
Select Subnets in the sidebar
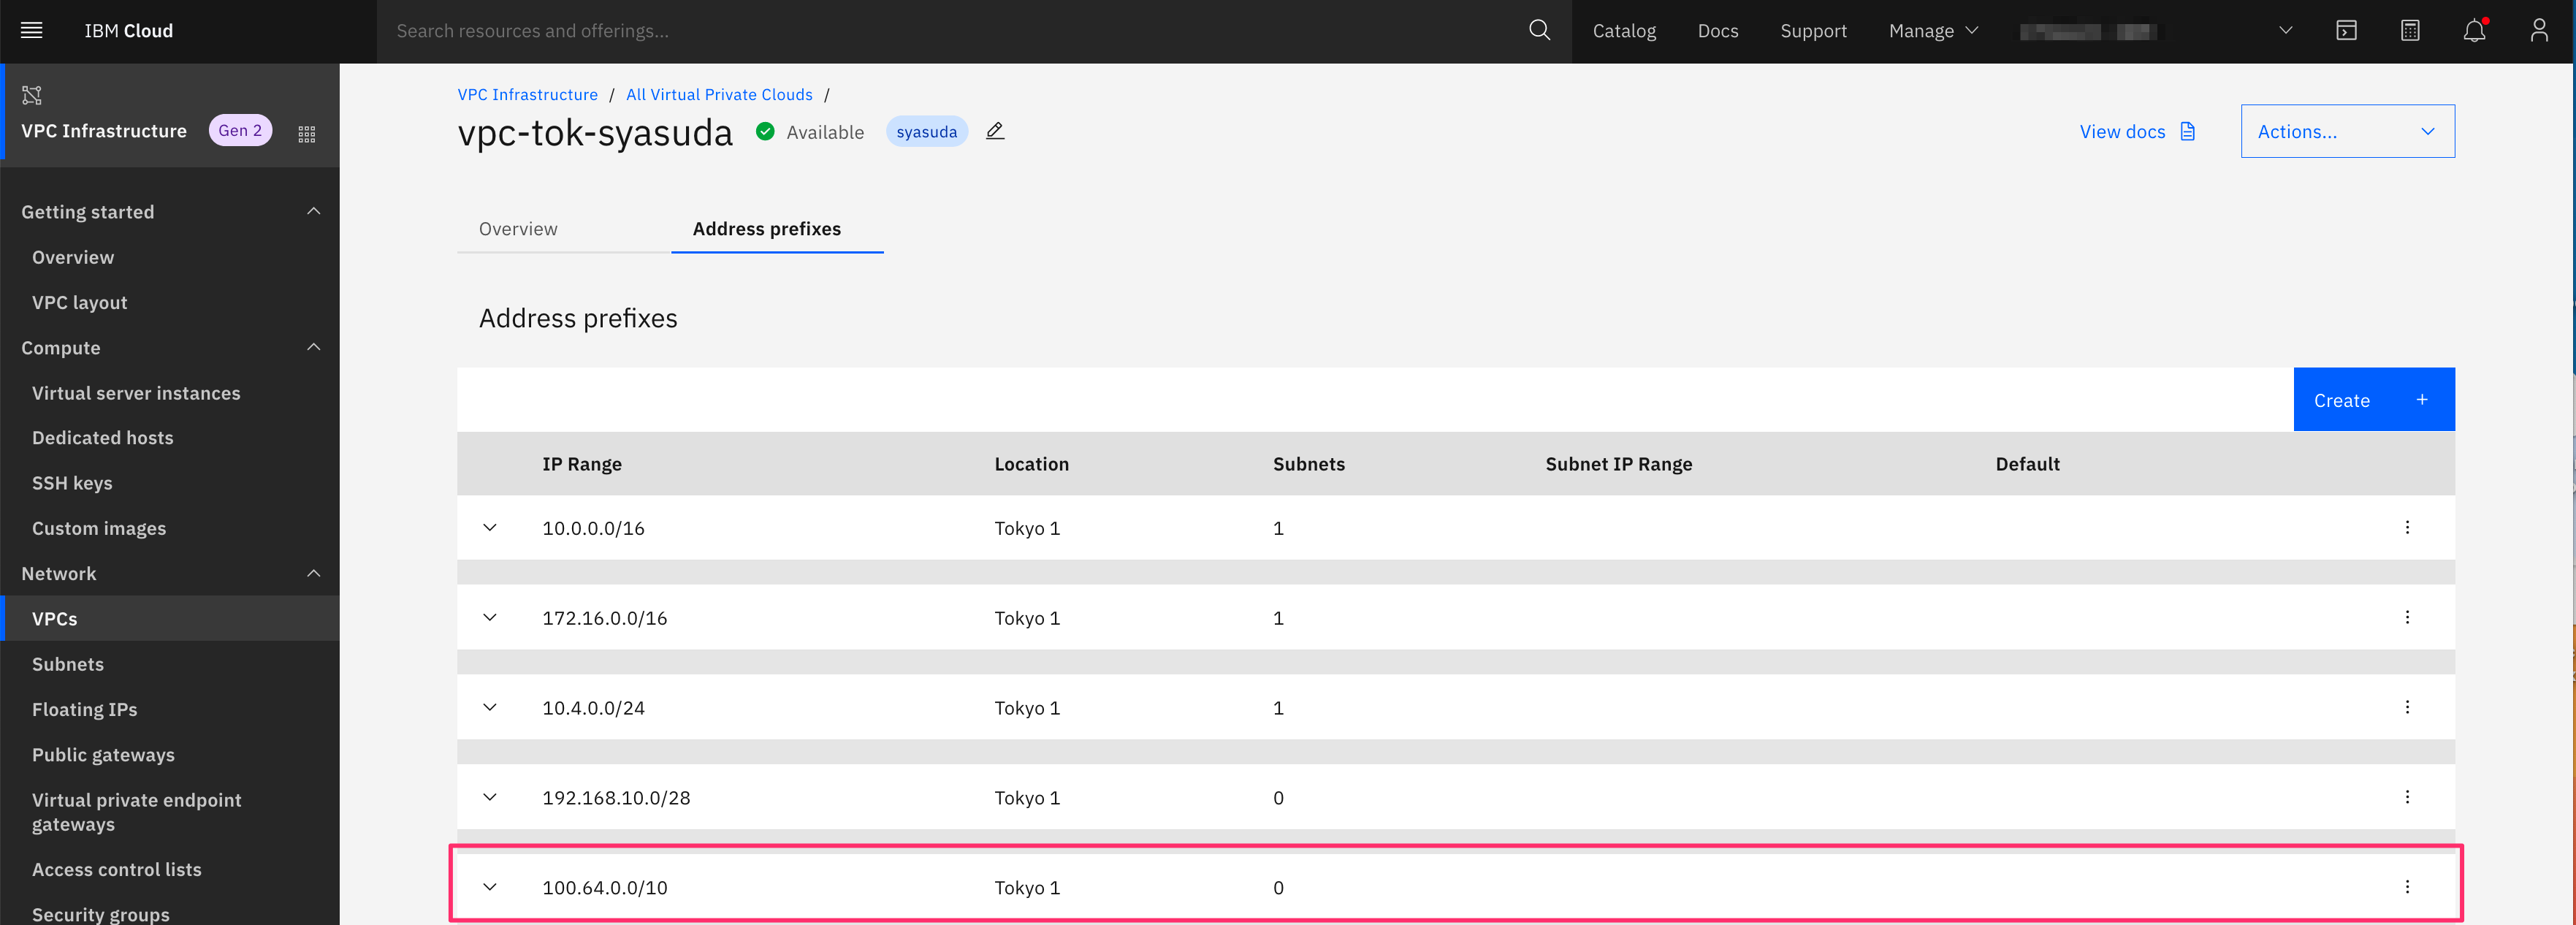point(68,664)
